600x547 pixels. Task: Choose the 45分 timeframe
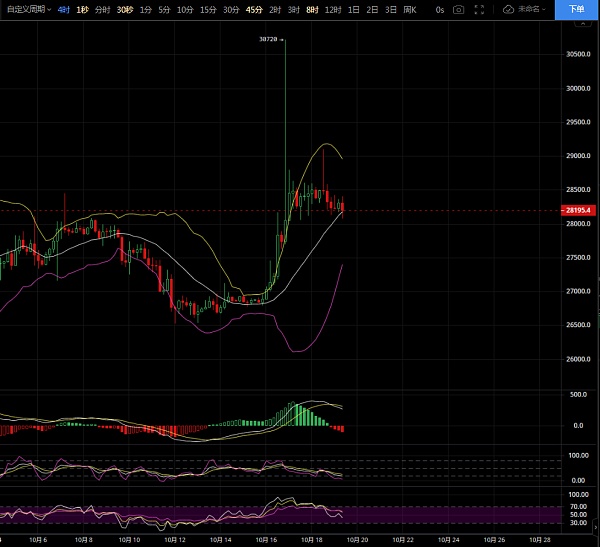tap(254, 9)
